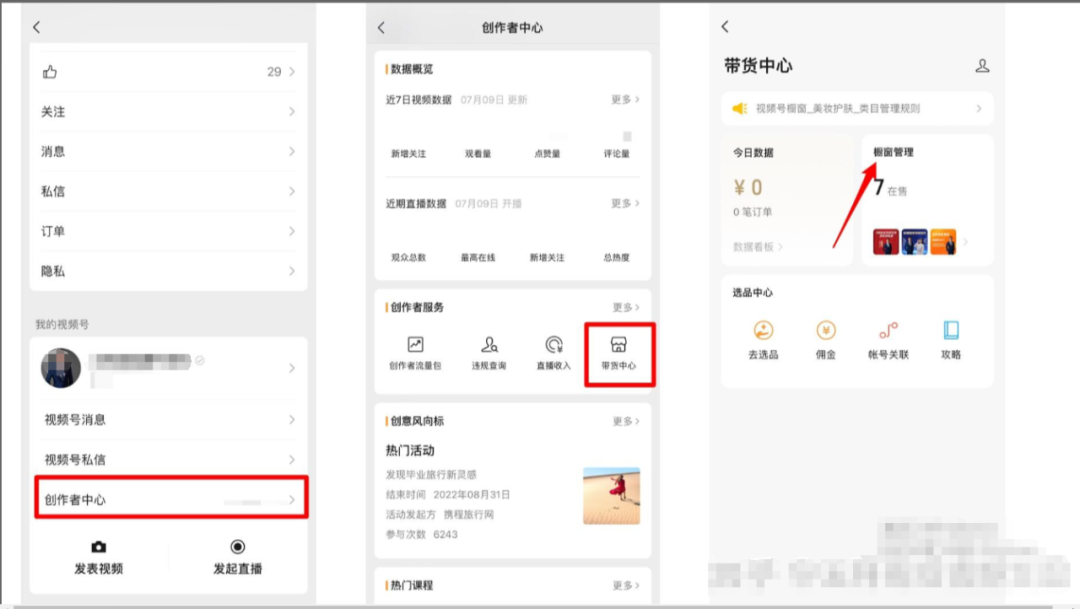Image resolution: width=1080 pixels, height=609 pixels.
Task: Expand the 订单 row chevron
Action: [291, 231]
